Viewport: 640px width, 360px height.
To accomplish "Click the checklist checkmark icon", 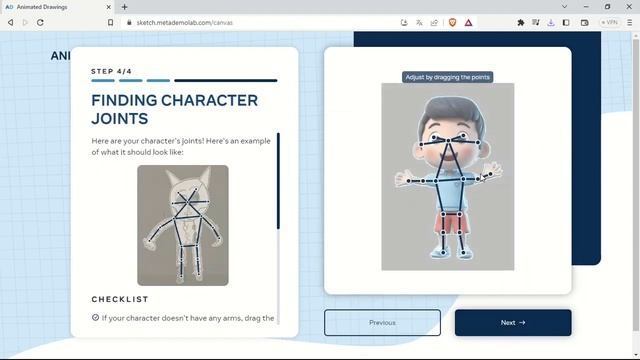I will [x=96, y=317].
